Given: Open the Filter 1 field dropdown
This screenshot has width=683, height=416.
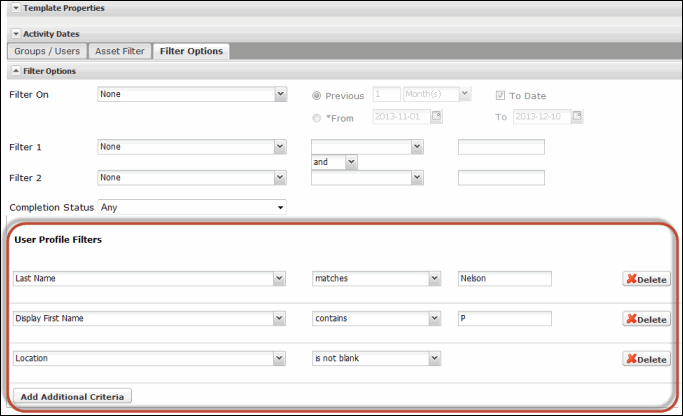Looking at the screenshot, I should 192,147.
